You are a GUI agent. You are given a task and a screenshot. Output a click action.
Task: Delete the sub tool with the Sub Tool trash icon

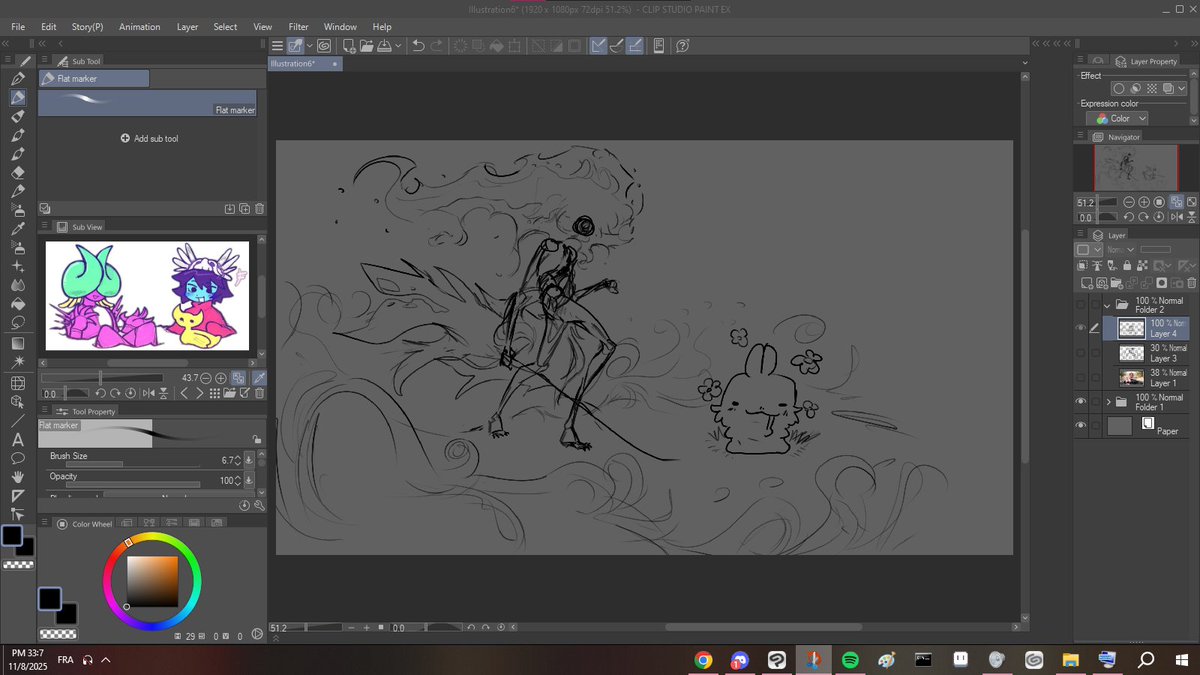[259, 209]
